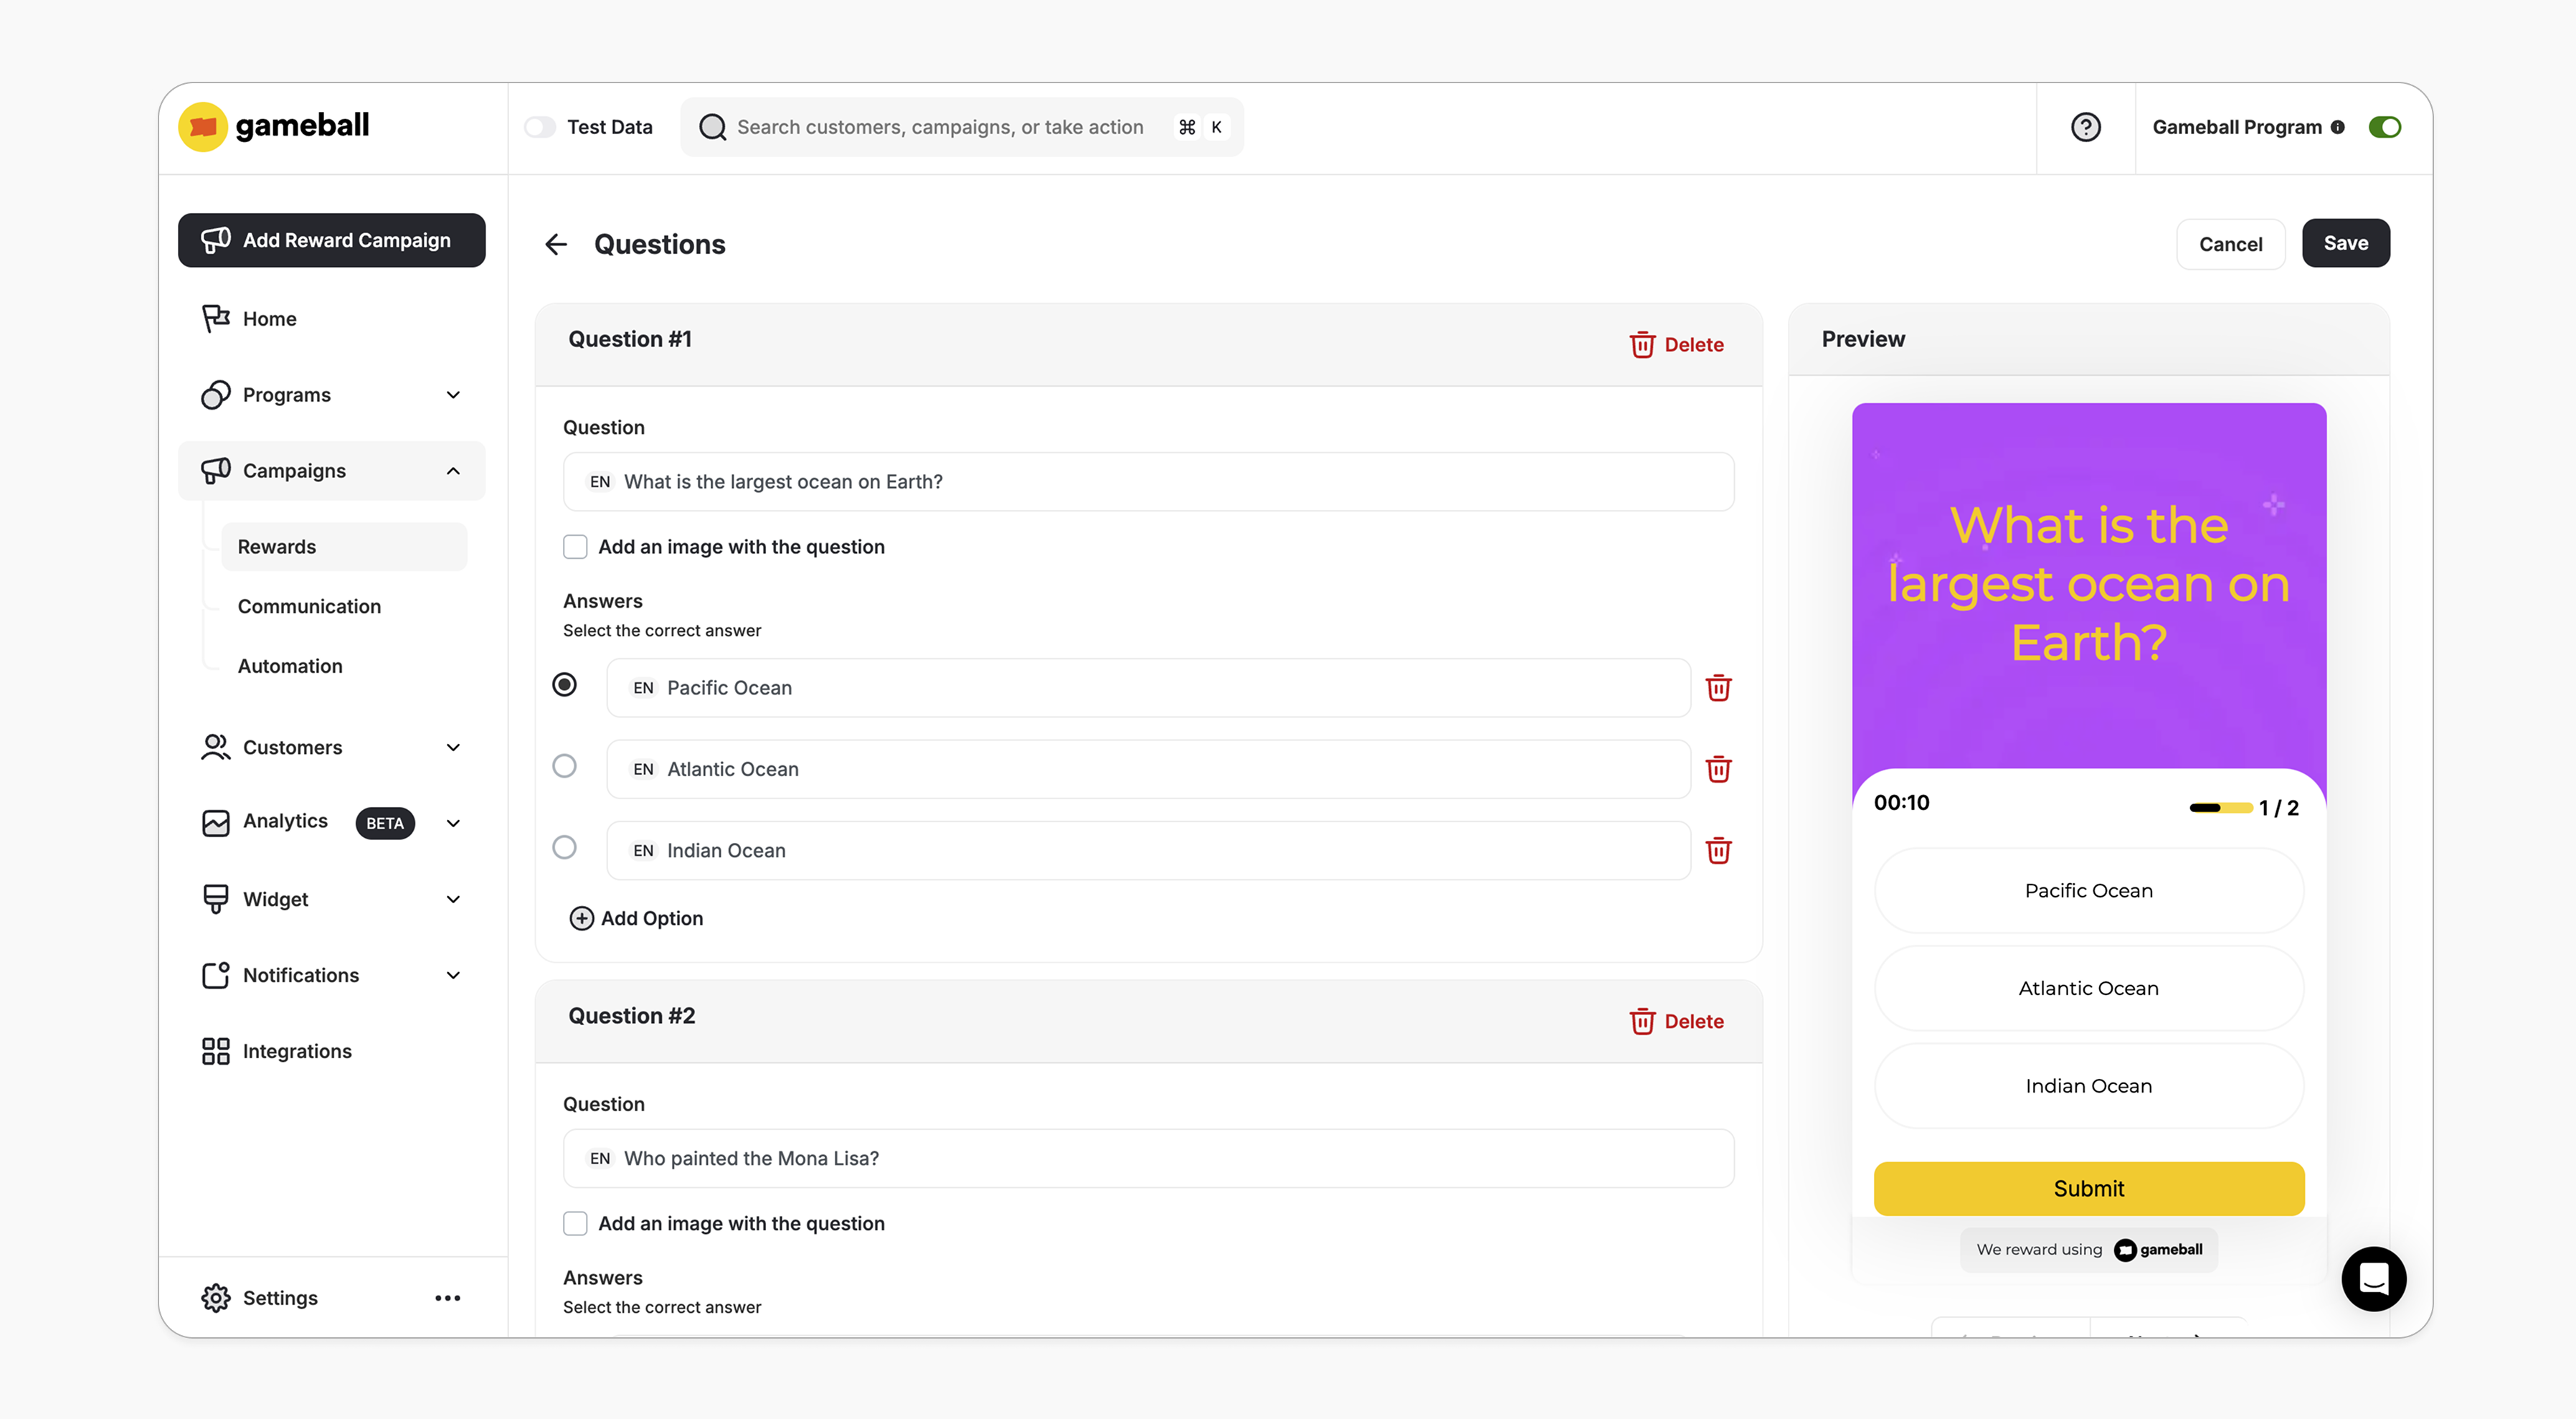Click the back arrow next to Questions
This screenshot has height=1419, width=2576.
[556, 244]
